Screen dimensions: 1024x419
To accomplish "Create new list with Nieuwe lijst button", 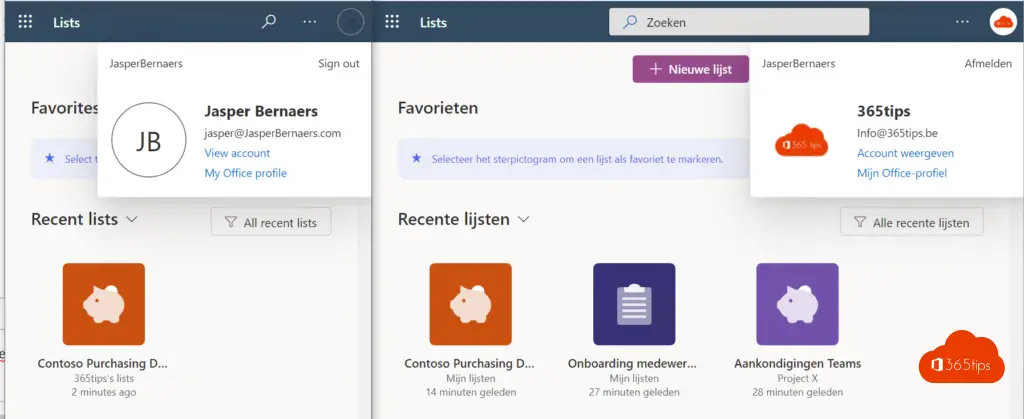I will [x=690, y=69].
